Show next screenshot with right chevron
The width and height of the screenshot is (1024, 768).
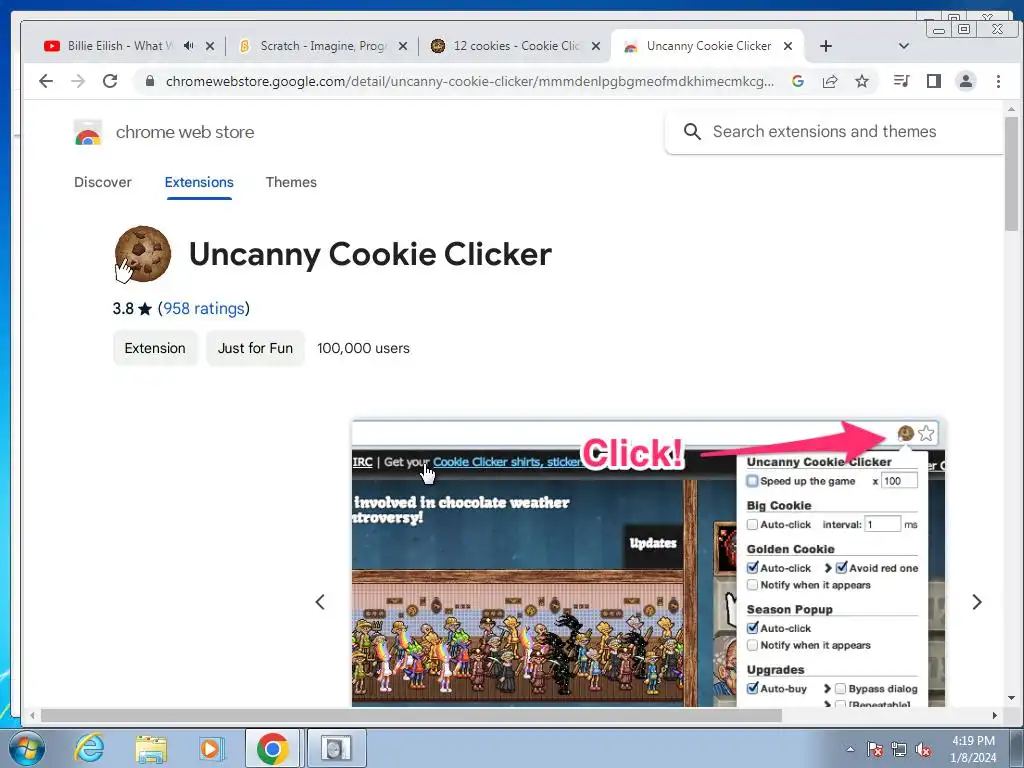pos(977,602)
